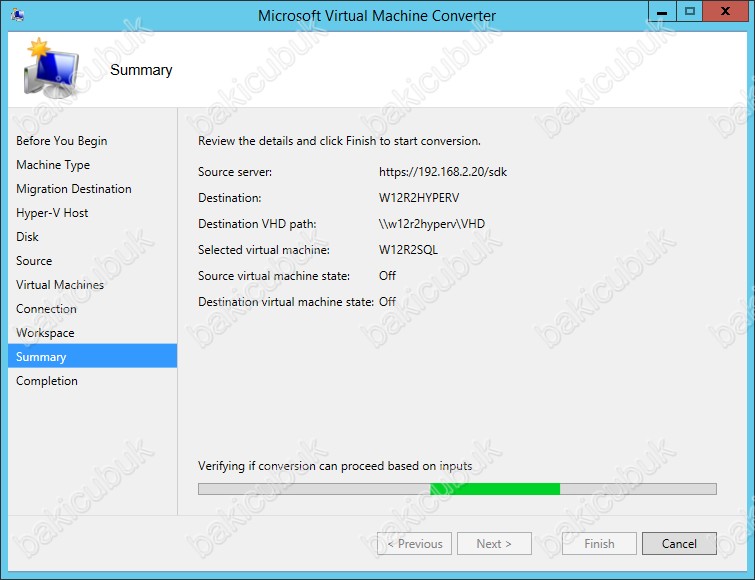This screenshot has width=755, height=580.
Task: Jump to the Disk step
Action: 27,237
